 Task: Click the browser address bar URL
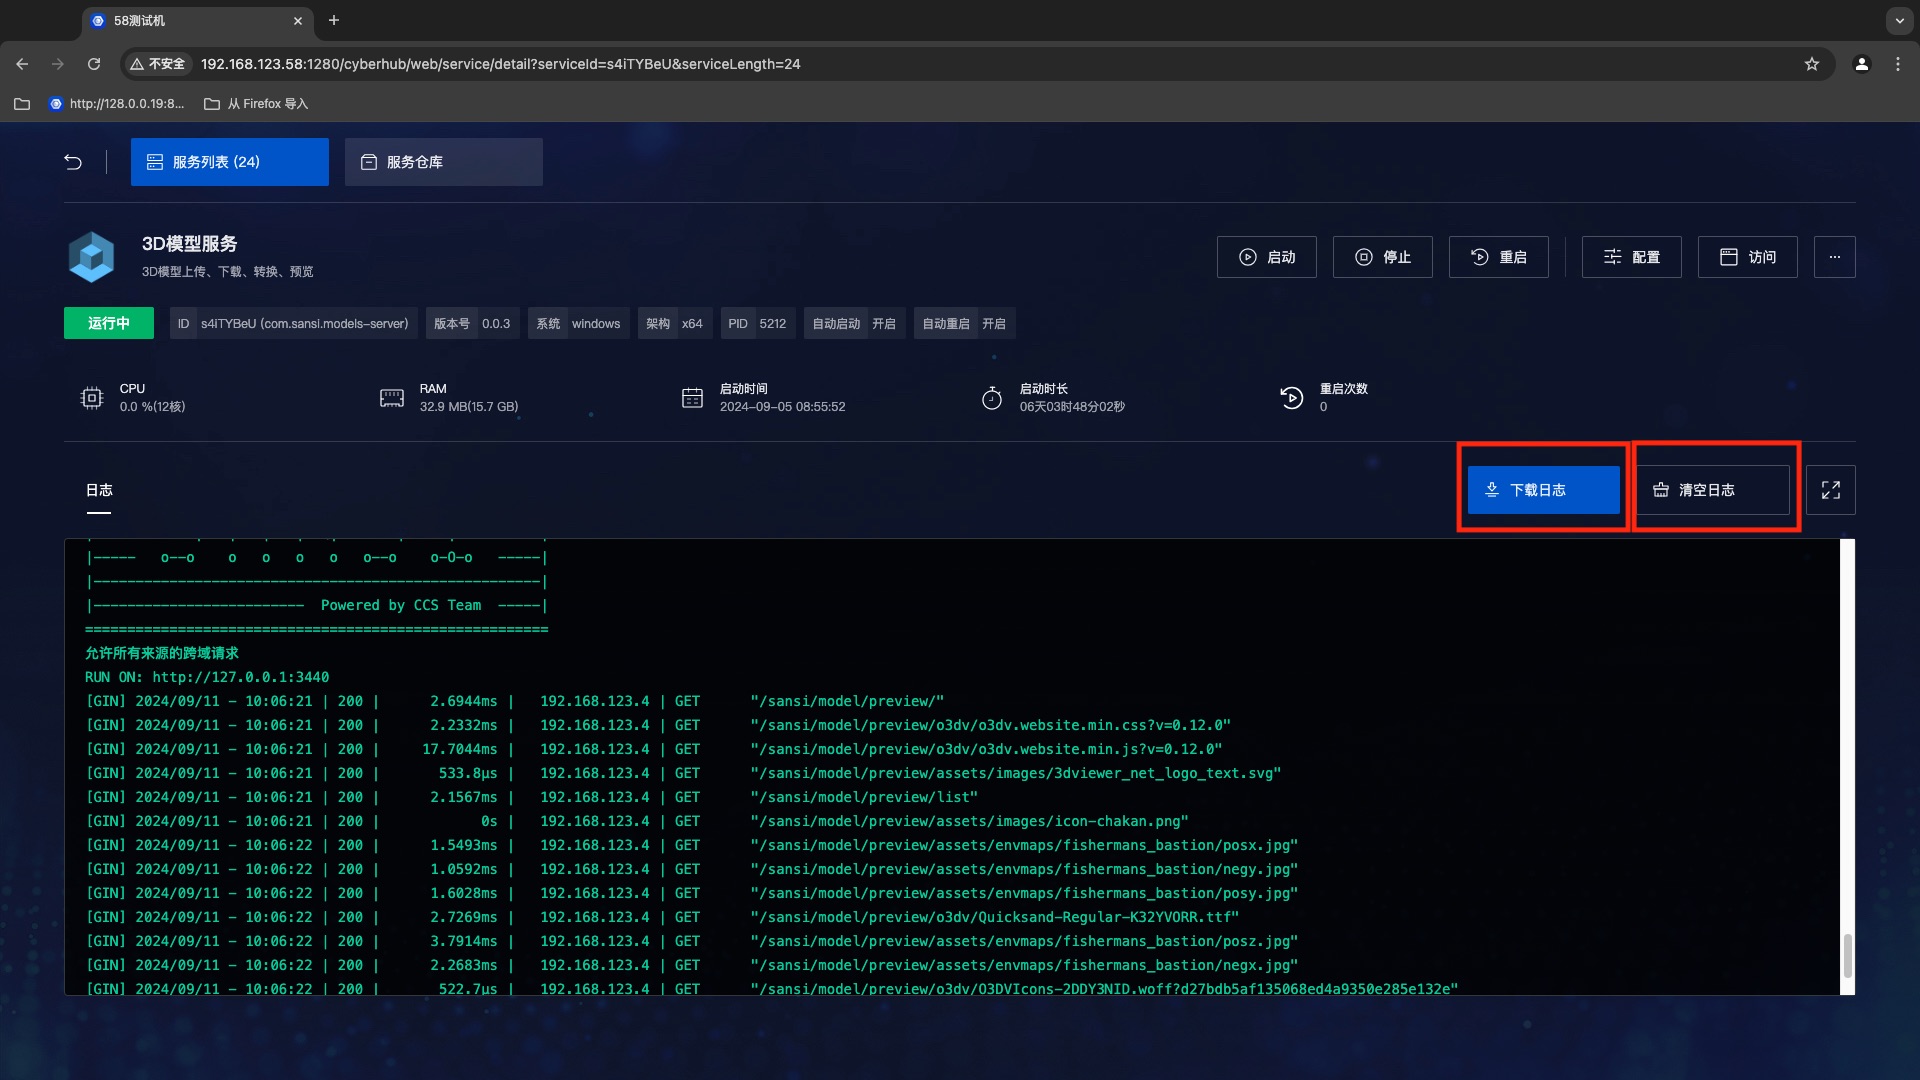coord(500,64)
